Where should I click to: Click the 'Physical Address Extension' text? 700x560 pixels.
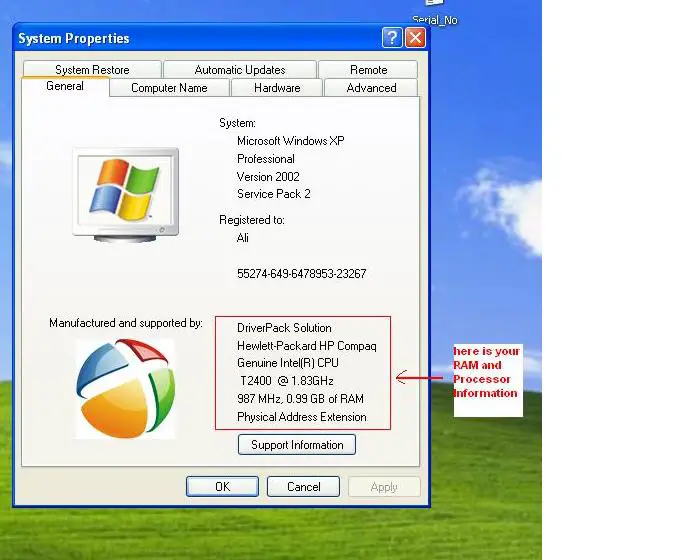pyautogui.click(x=302, y=417)
